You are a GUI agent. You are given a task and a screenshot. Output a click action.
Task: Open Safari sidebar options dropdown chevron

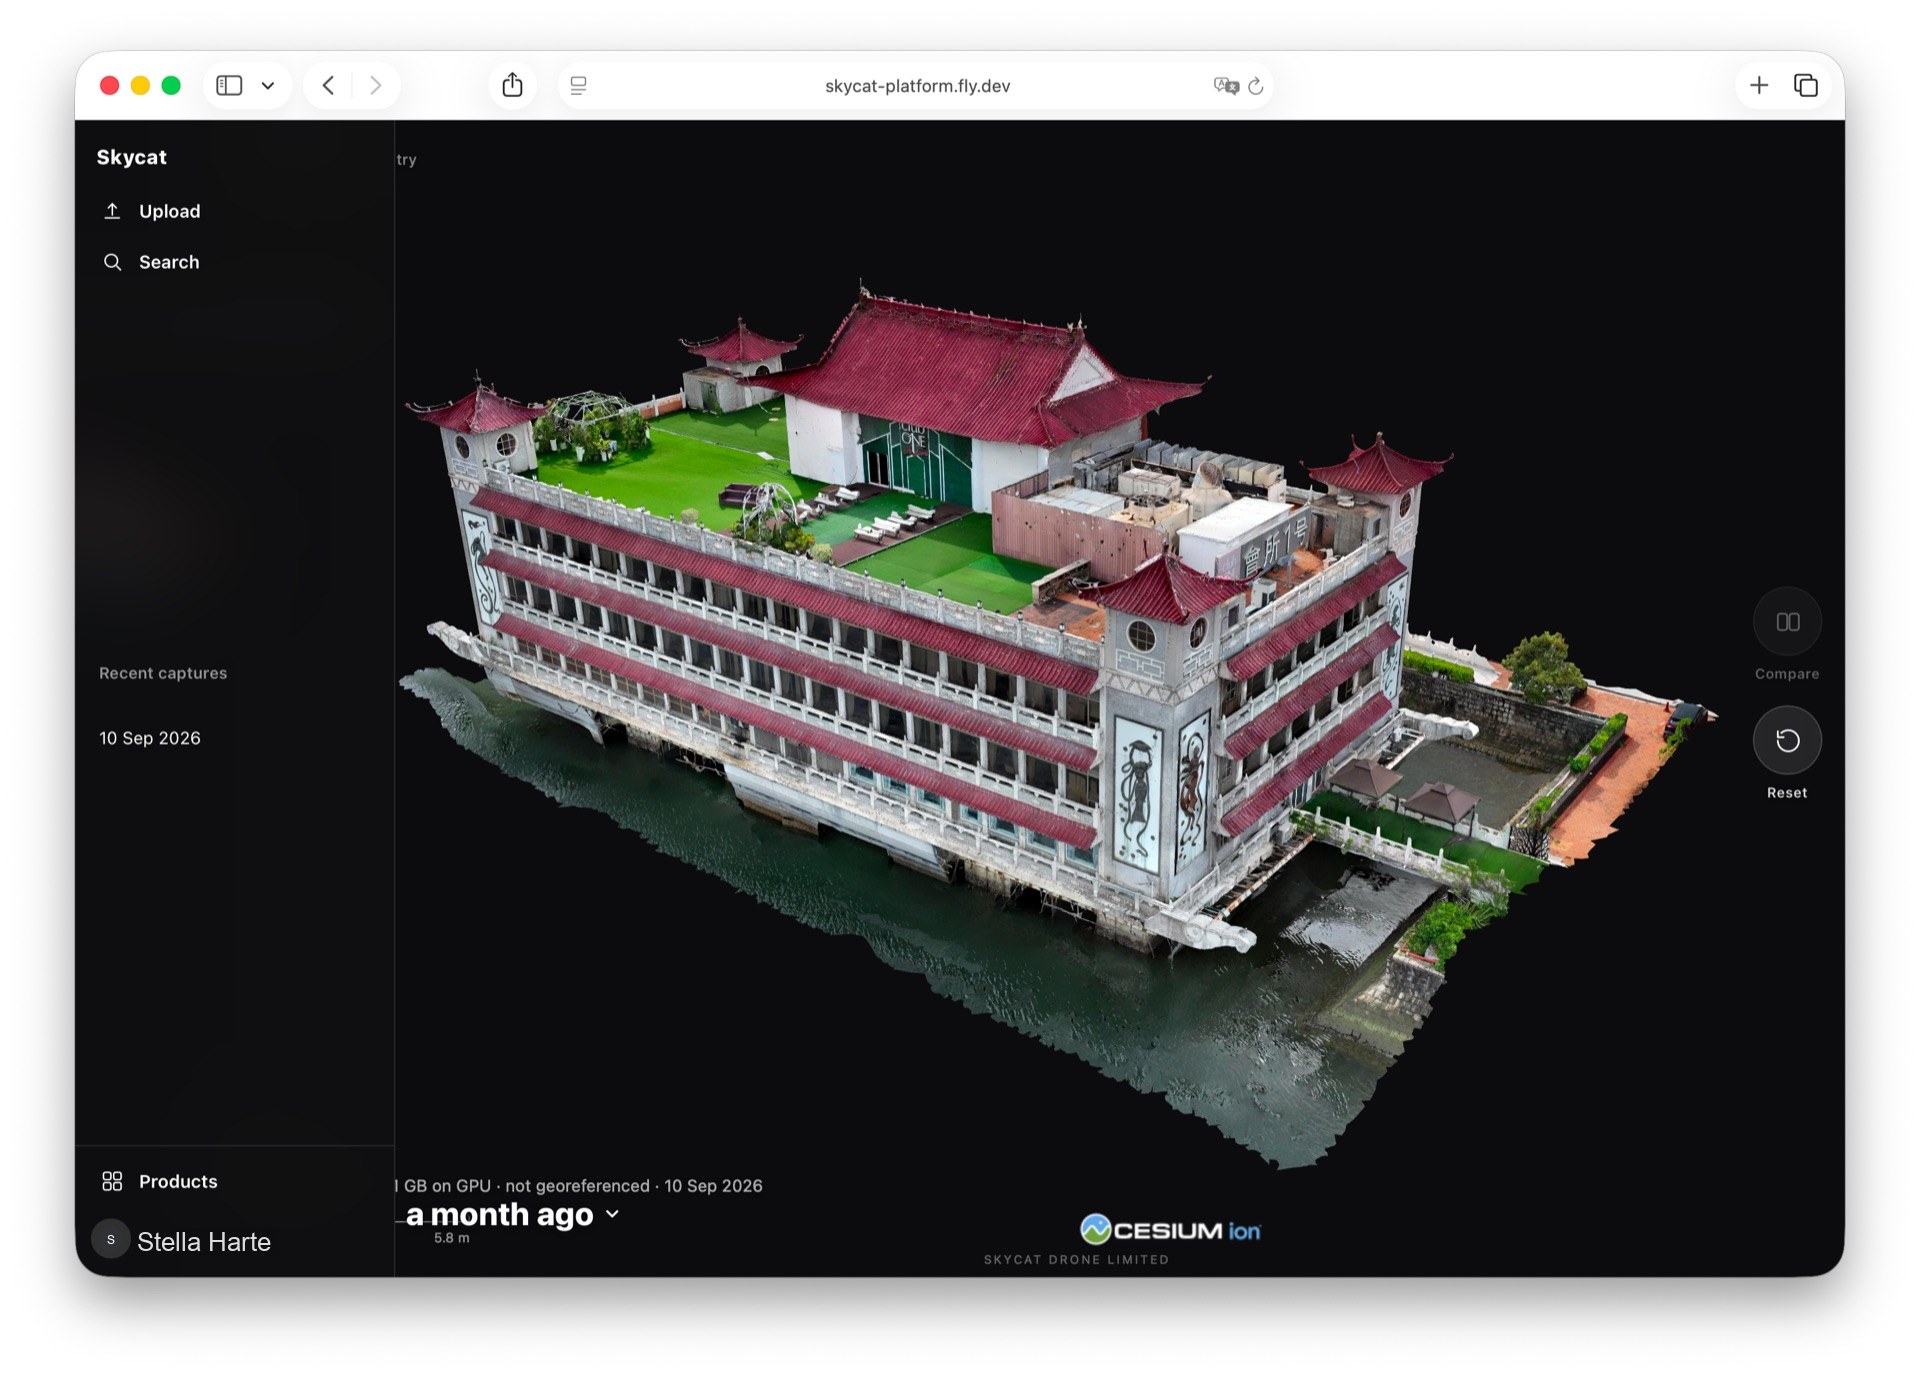(268, 86)
